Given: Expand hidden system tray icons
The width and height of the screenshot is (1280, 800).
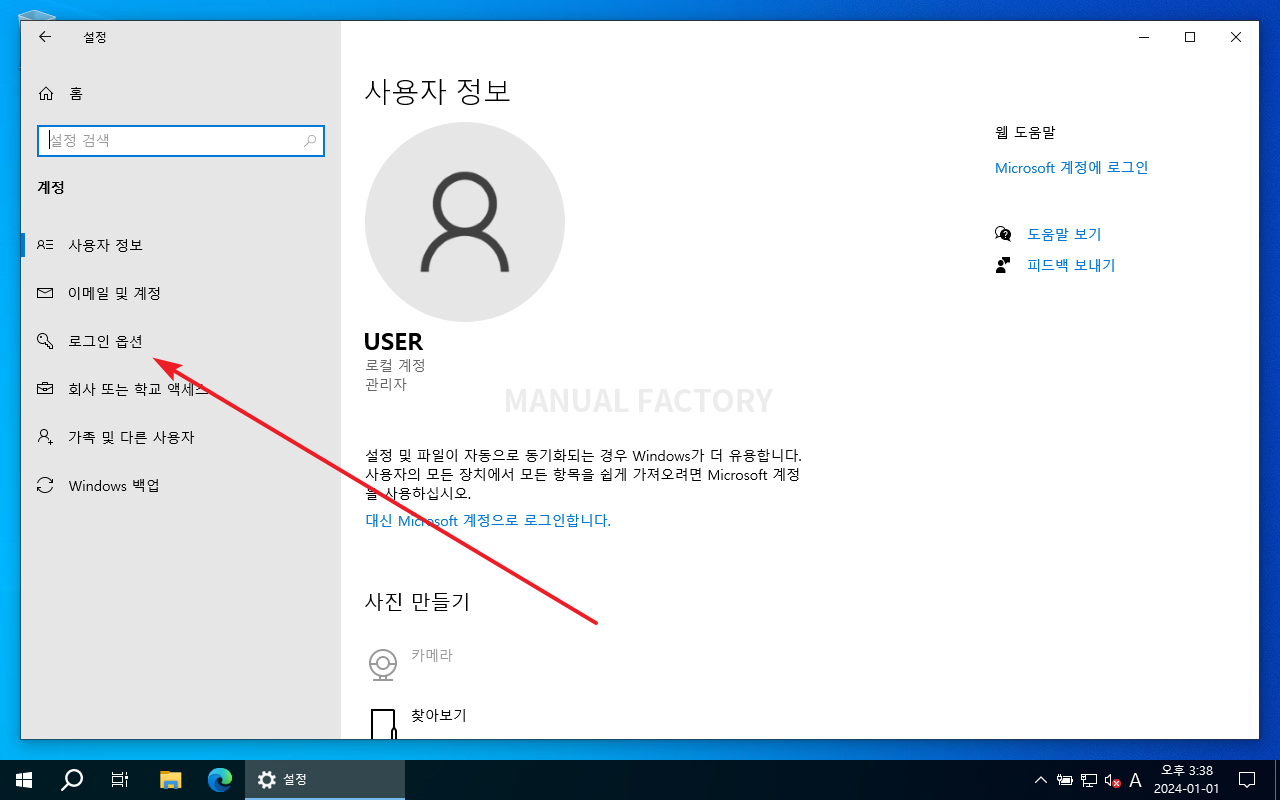Looking at the screenshot, I should (1040, 779).
